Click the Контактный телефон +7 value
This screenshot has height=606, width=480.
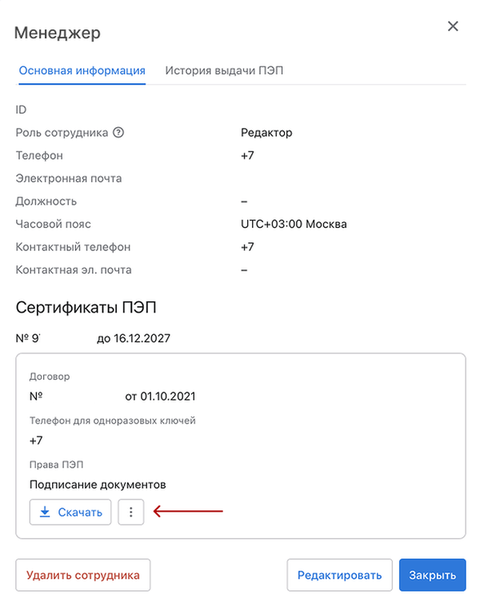click(x=247, y=247)
